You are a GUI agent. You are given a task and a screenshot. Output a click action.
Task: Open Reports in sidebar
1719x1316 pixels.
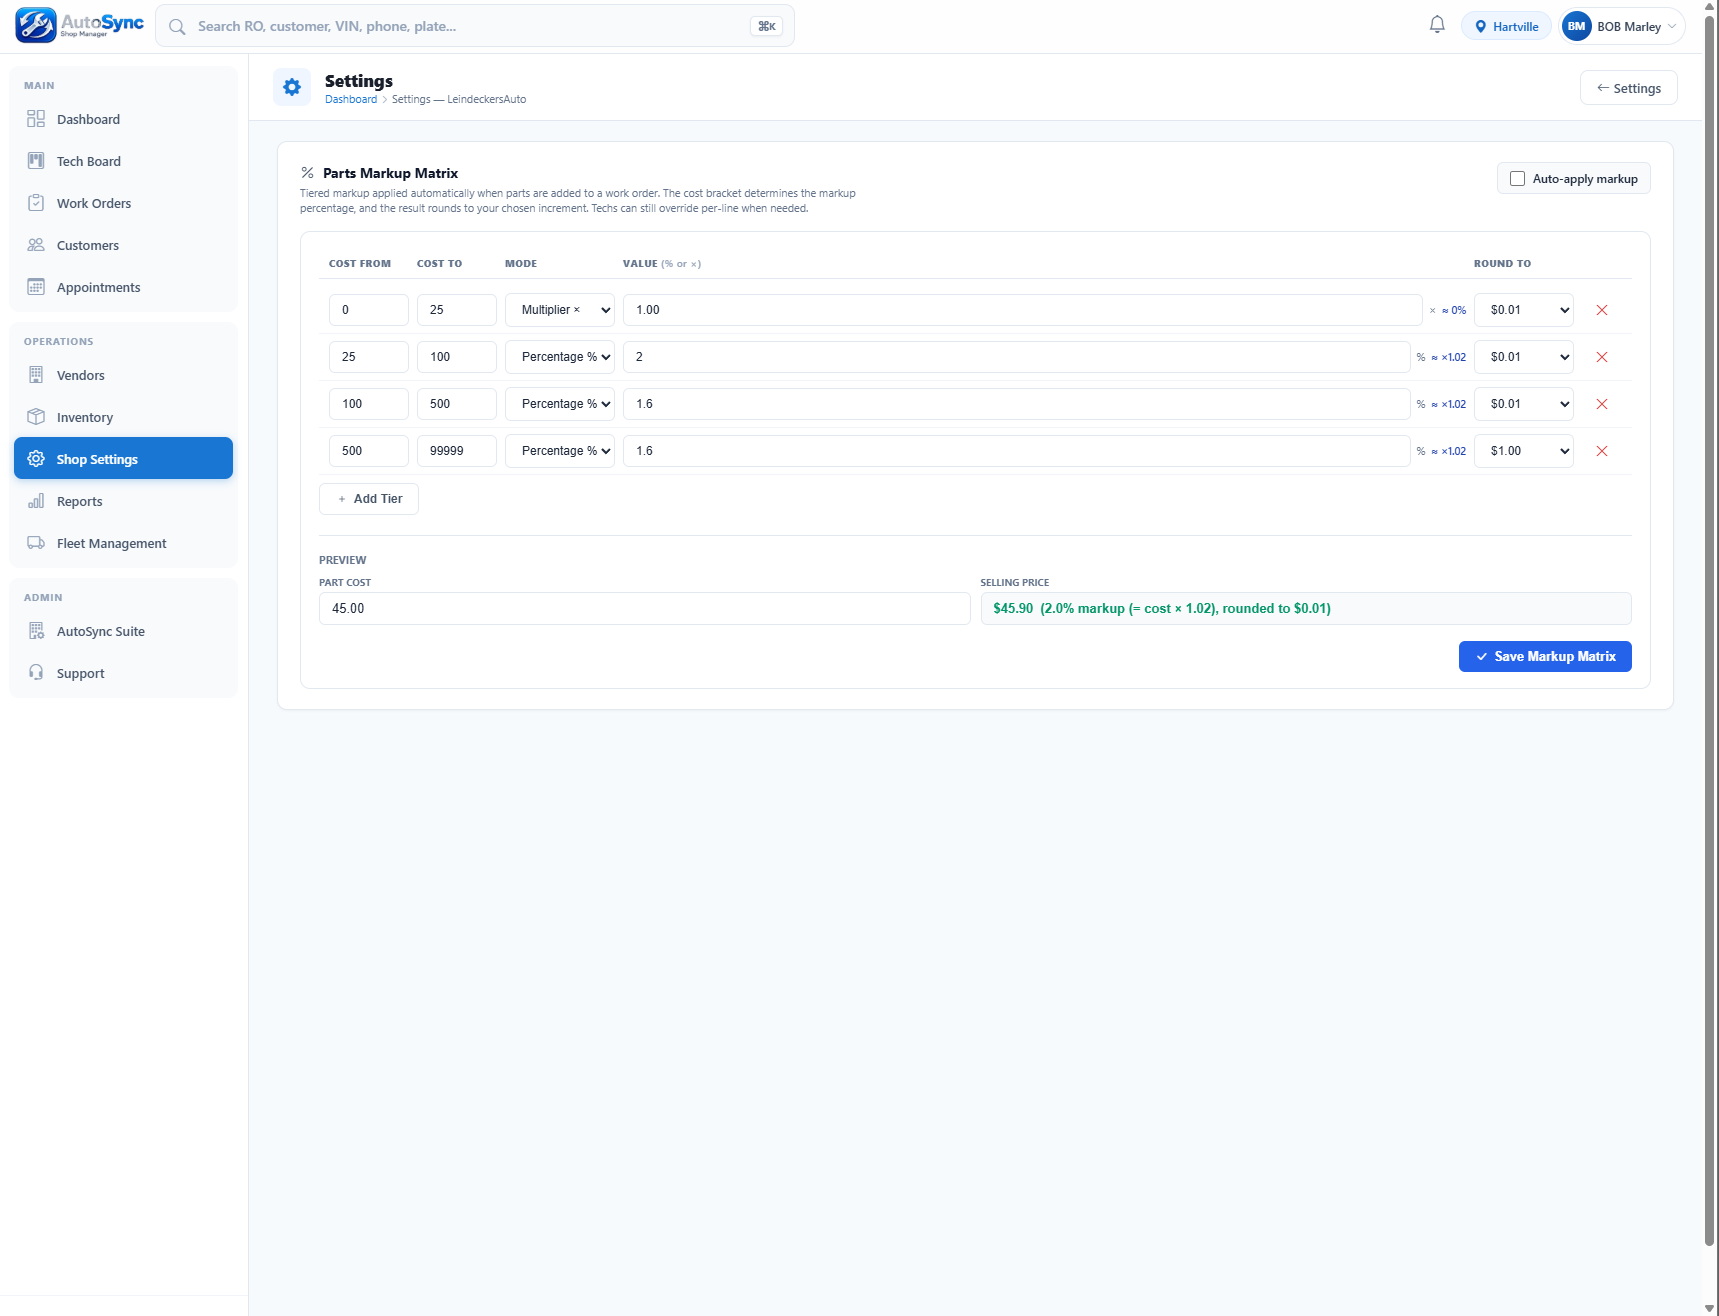tap(123, 501)
